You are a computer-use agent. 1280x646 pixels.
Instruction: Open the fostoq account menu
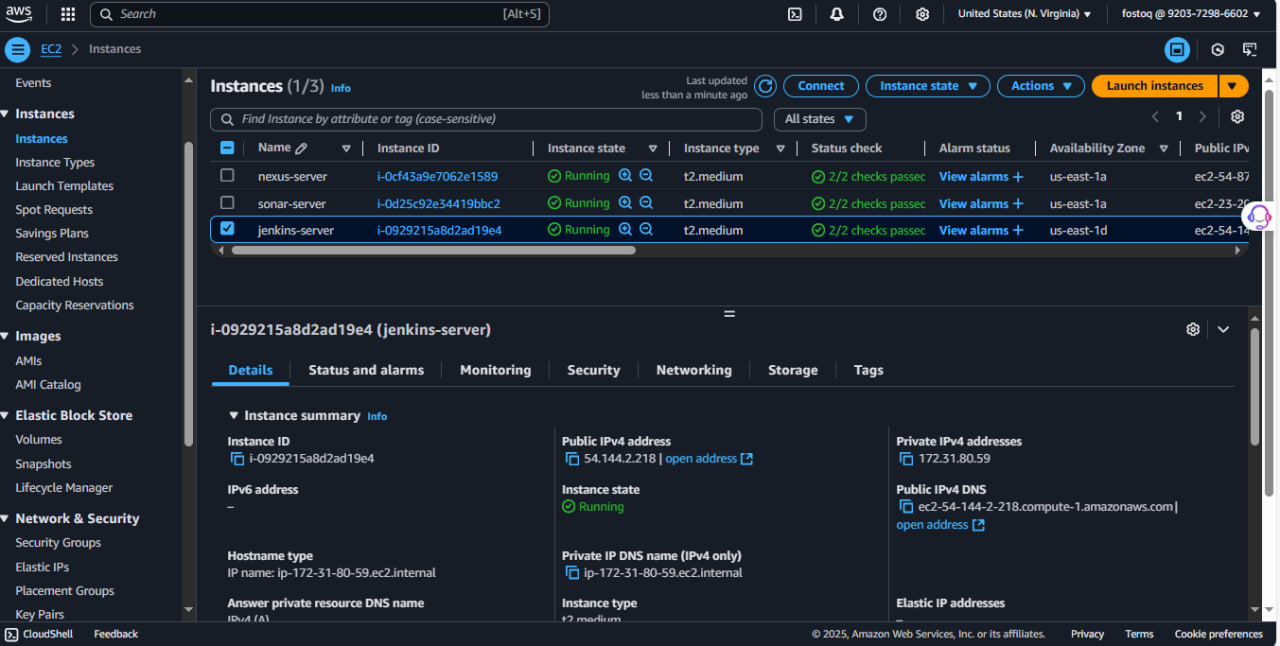point(1192,14)
